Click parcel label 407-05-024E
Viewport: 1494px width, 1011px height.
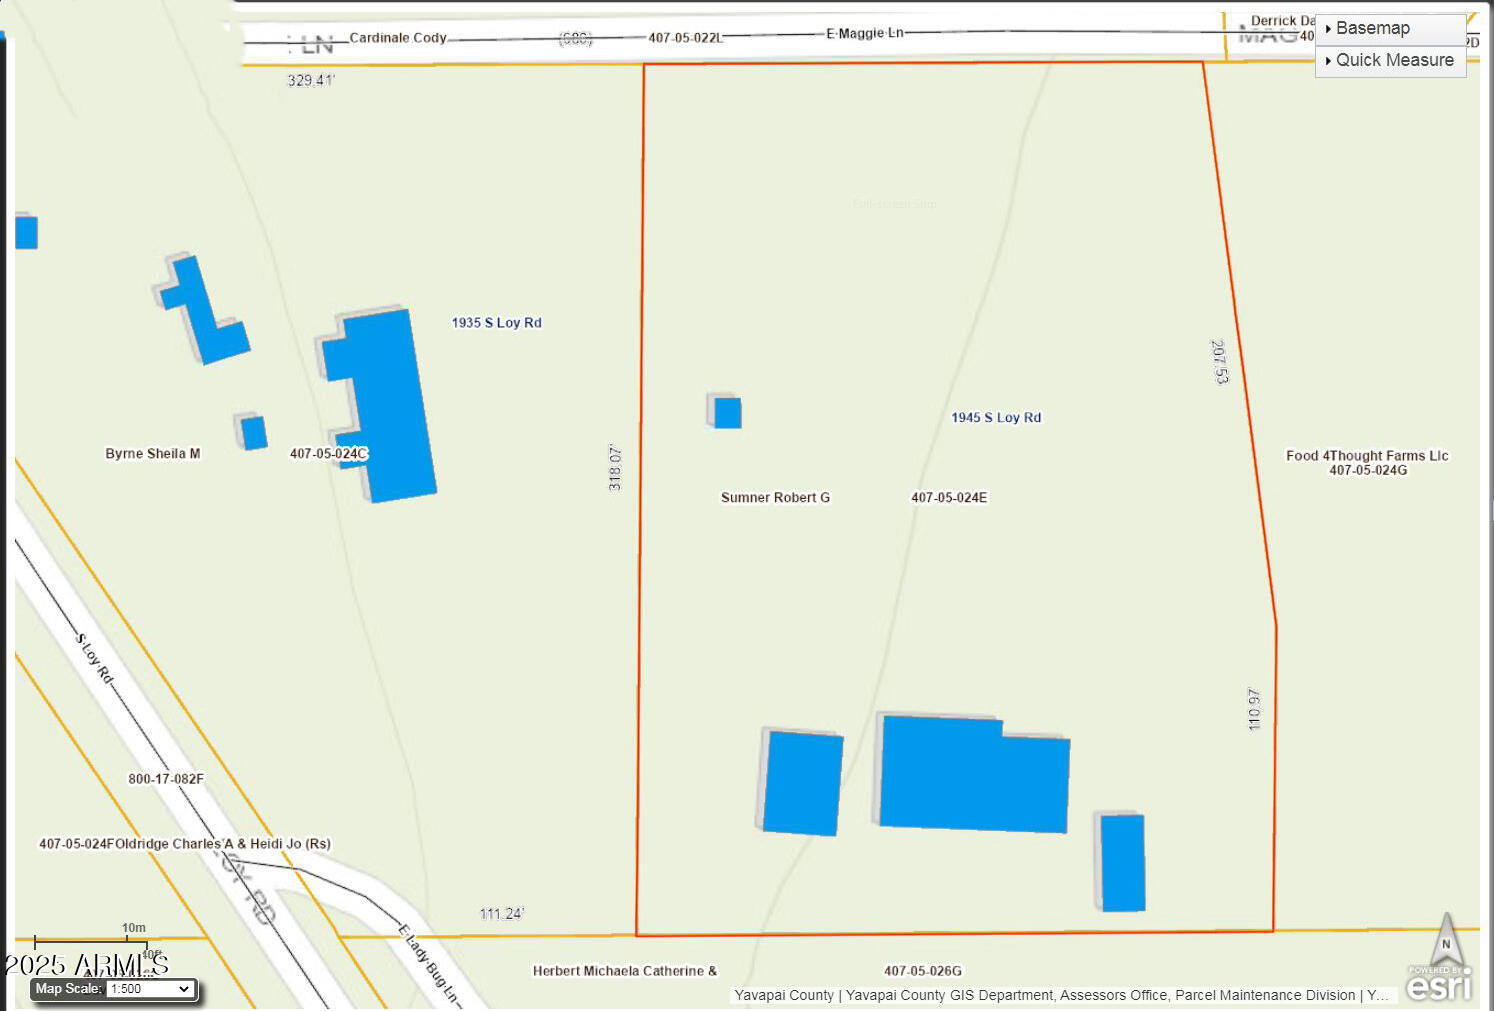(948, 496)
